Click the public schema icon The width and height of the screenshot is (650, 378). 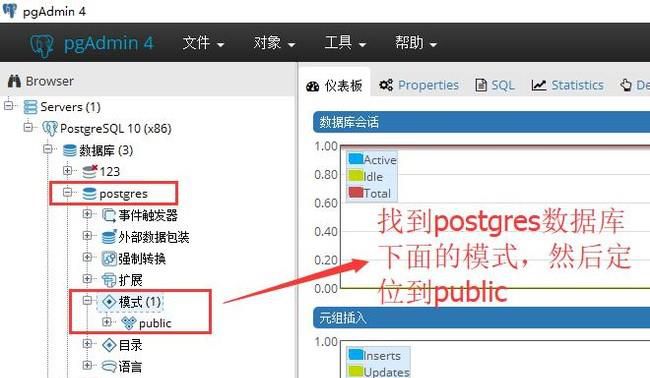[129, 323]
